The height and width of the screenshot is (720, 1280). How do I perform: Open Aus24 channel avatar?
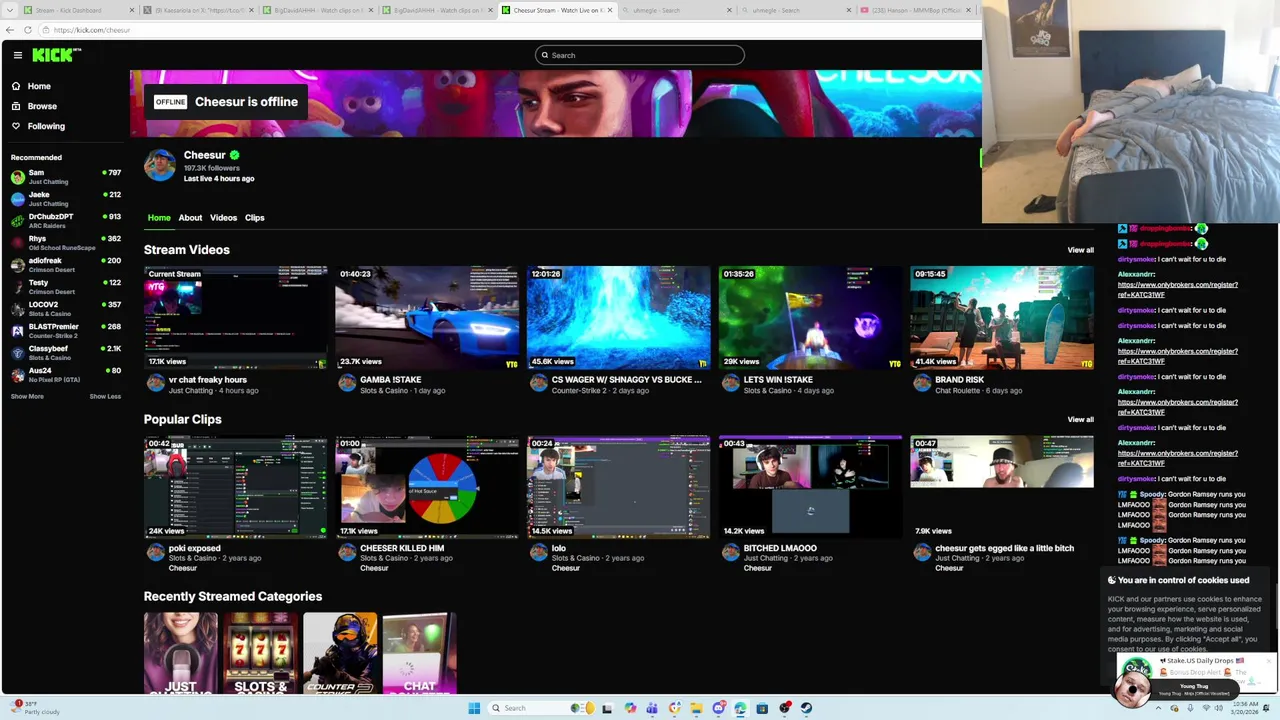click(18, 375)
